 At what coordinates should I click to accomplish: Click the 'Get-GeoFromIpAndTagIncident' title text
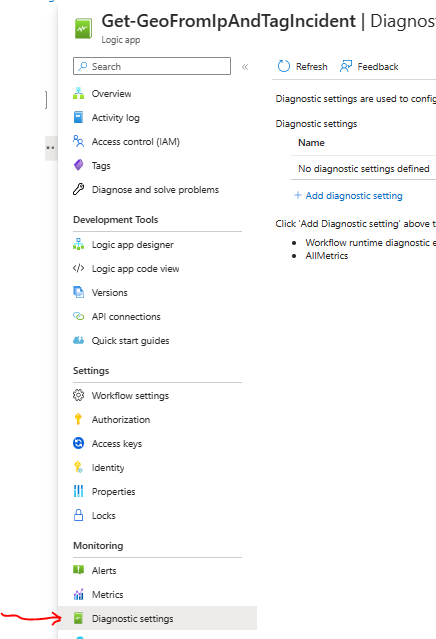[x=228, y=21]
